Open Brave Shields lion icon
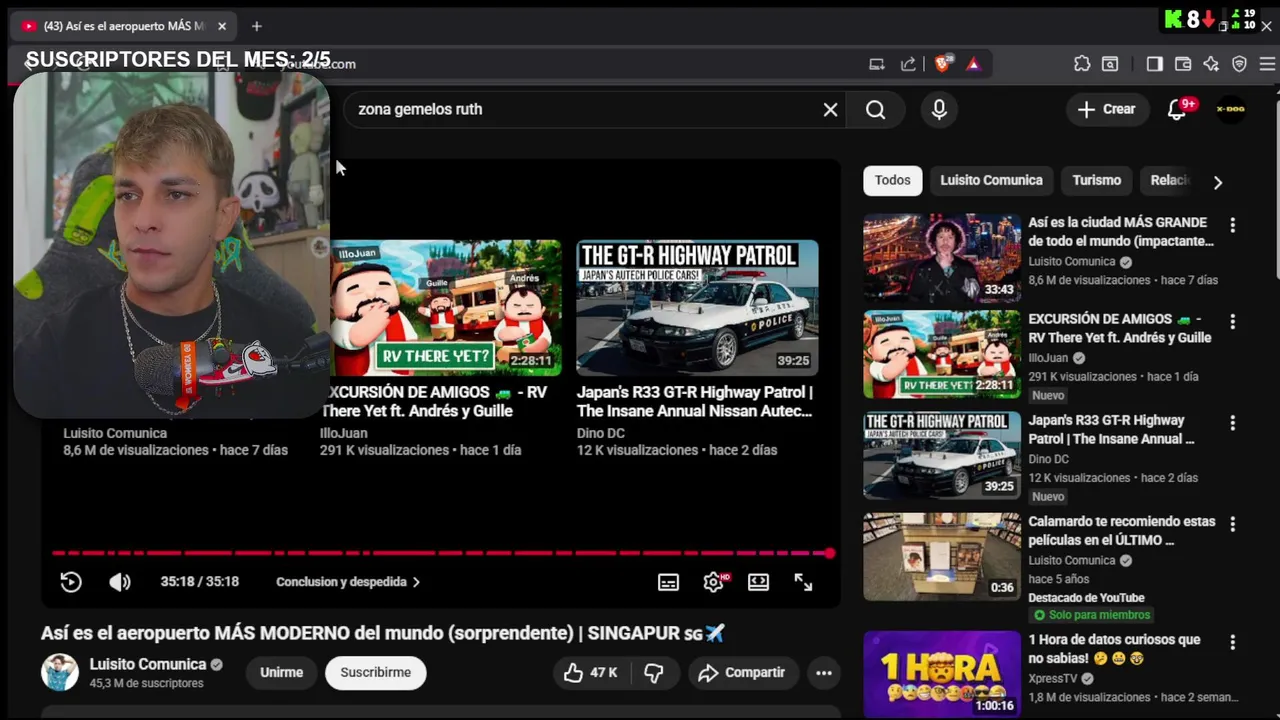This screenshot has height=720, width=1280. [x=942, y=64]
